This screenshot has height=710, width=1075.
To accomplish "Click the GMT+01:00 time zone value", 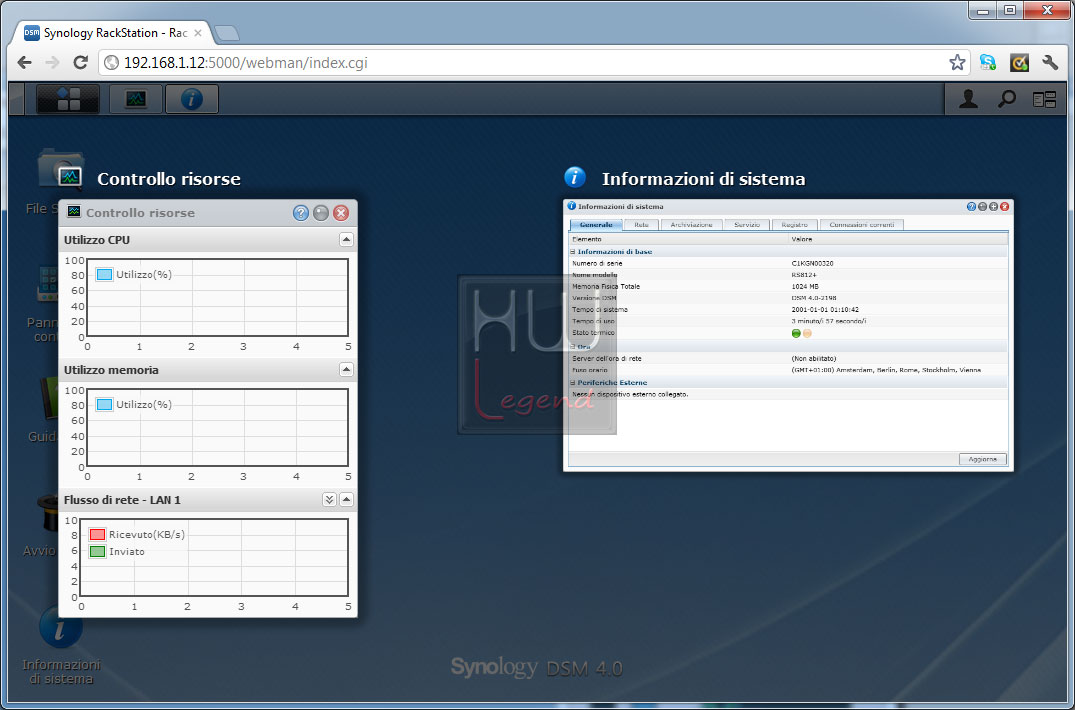I will [886, 370].
